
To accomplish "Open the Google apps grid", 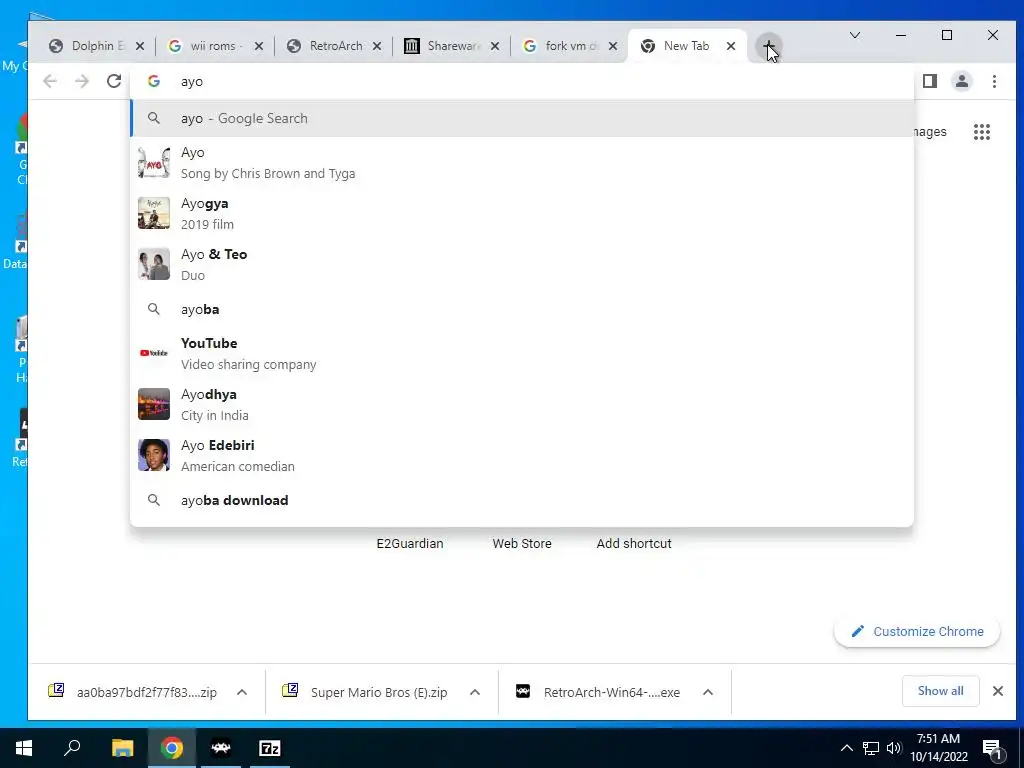I will click(982, 132).
